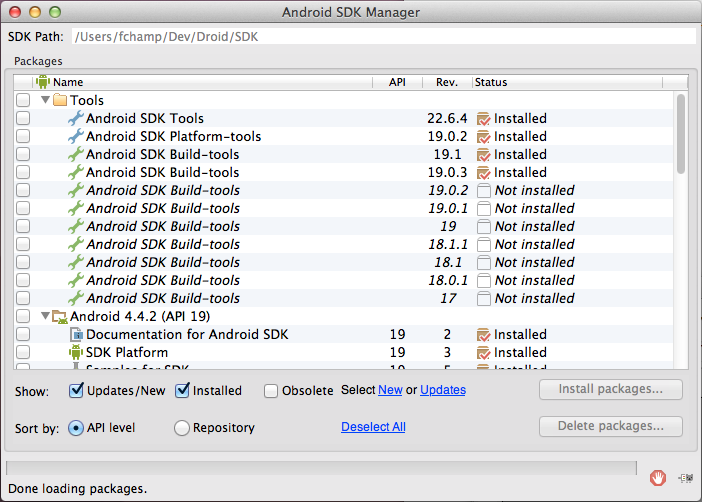Click Installed status icon for SDK Platform row
Viewport: 702px width, 502px height.
pos(484,352)
